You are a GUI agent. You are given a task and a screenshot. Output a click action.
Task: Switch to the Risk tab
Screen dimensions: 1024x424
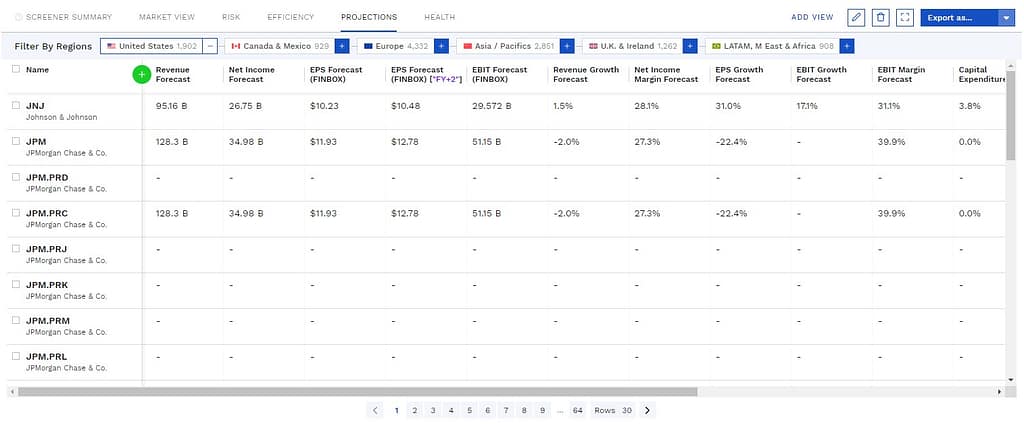[x=231, y=17]
